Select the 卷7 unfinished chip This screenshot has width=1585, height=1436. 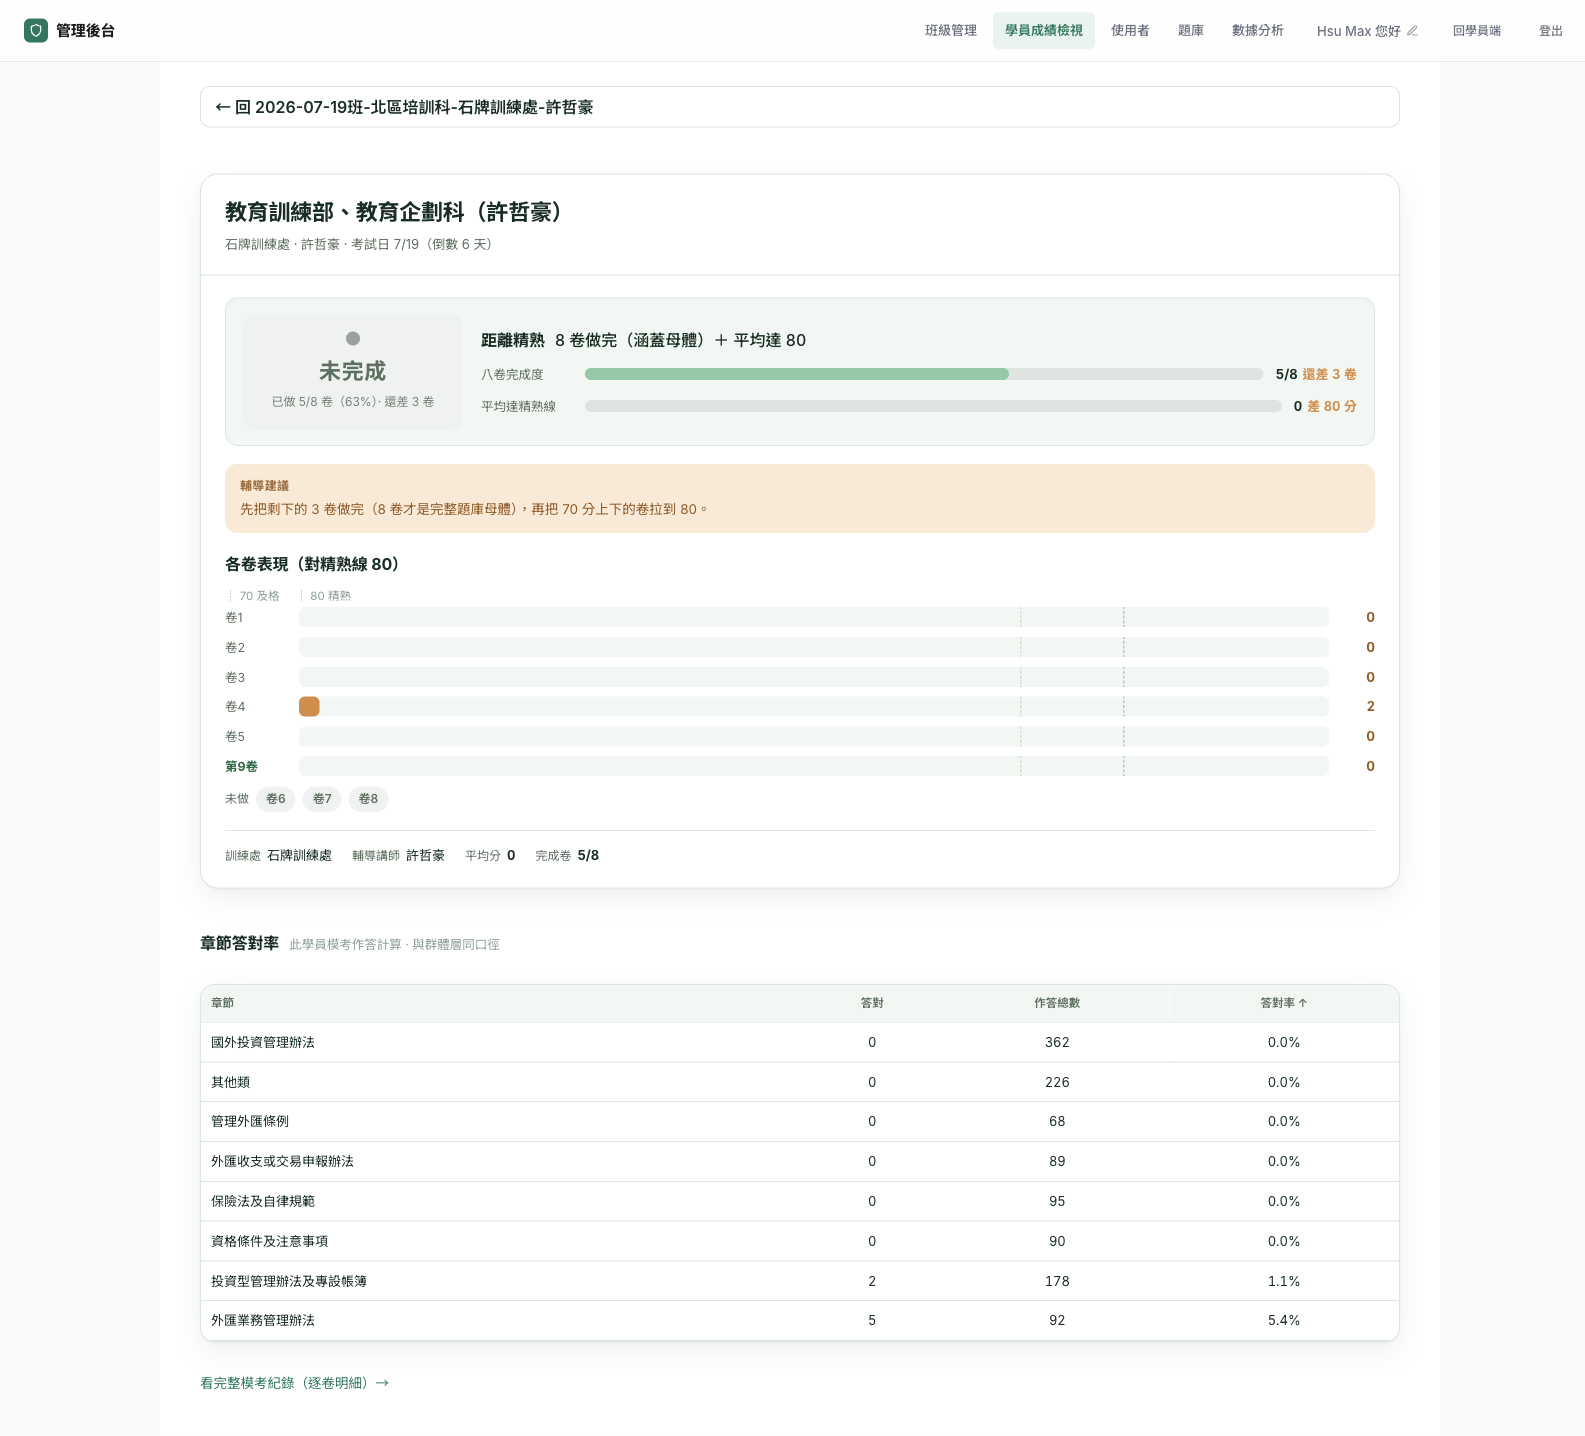[x=322, y=799]
